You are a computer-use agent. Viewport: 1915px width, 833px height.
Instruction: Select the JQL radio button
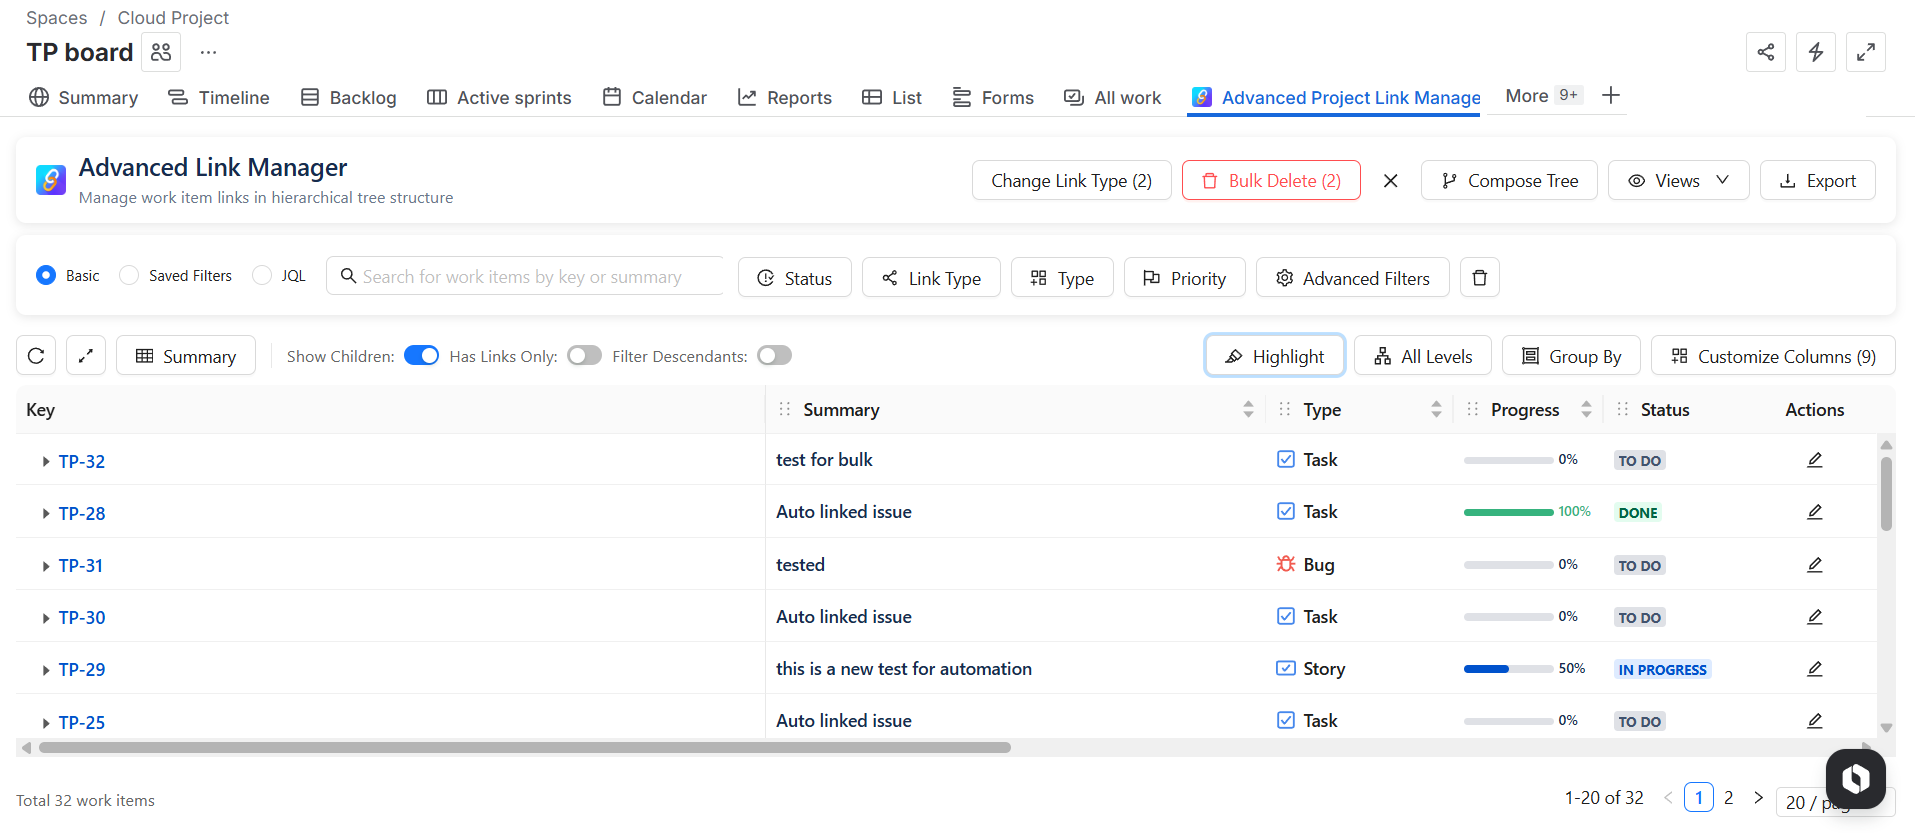pos(262,276)
